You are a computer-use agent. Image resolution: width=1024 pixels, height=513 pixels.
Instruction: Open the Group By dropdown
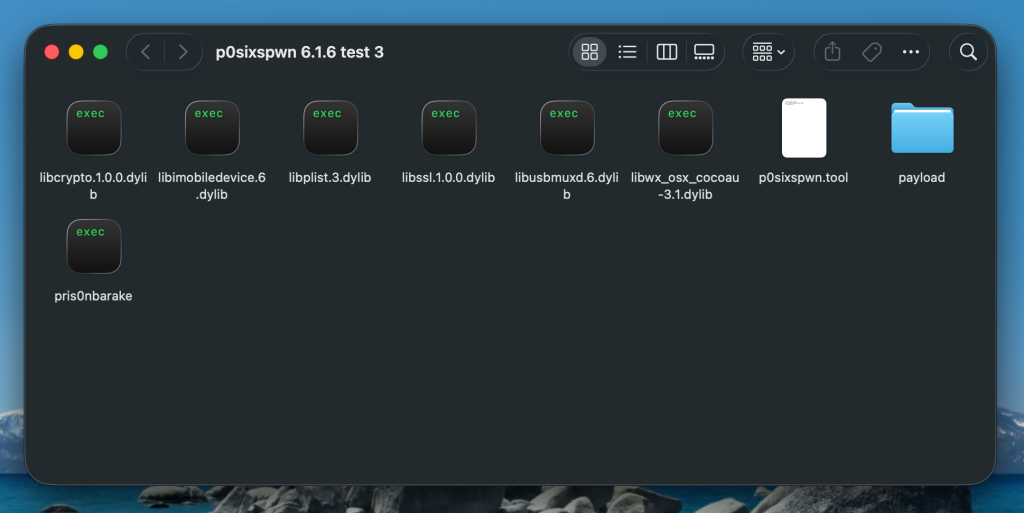768,52
